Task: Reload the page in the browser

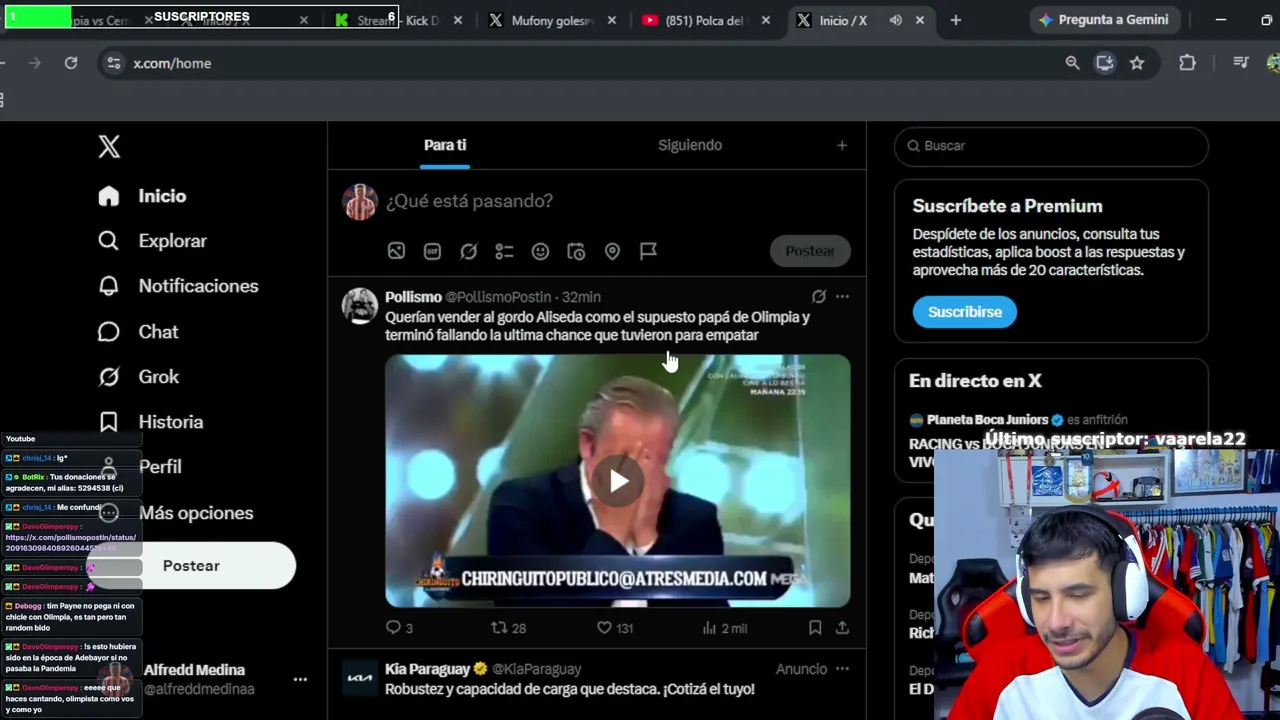Action: pyautogui.click(x=71, y=63)
